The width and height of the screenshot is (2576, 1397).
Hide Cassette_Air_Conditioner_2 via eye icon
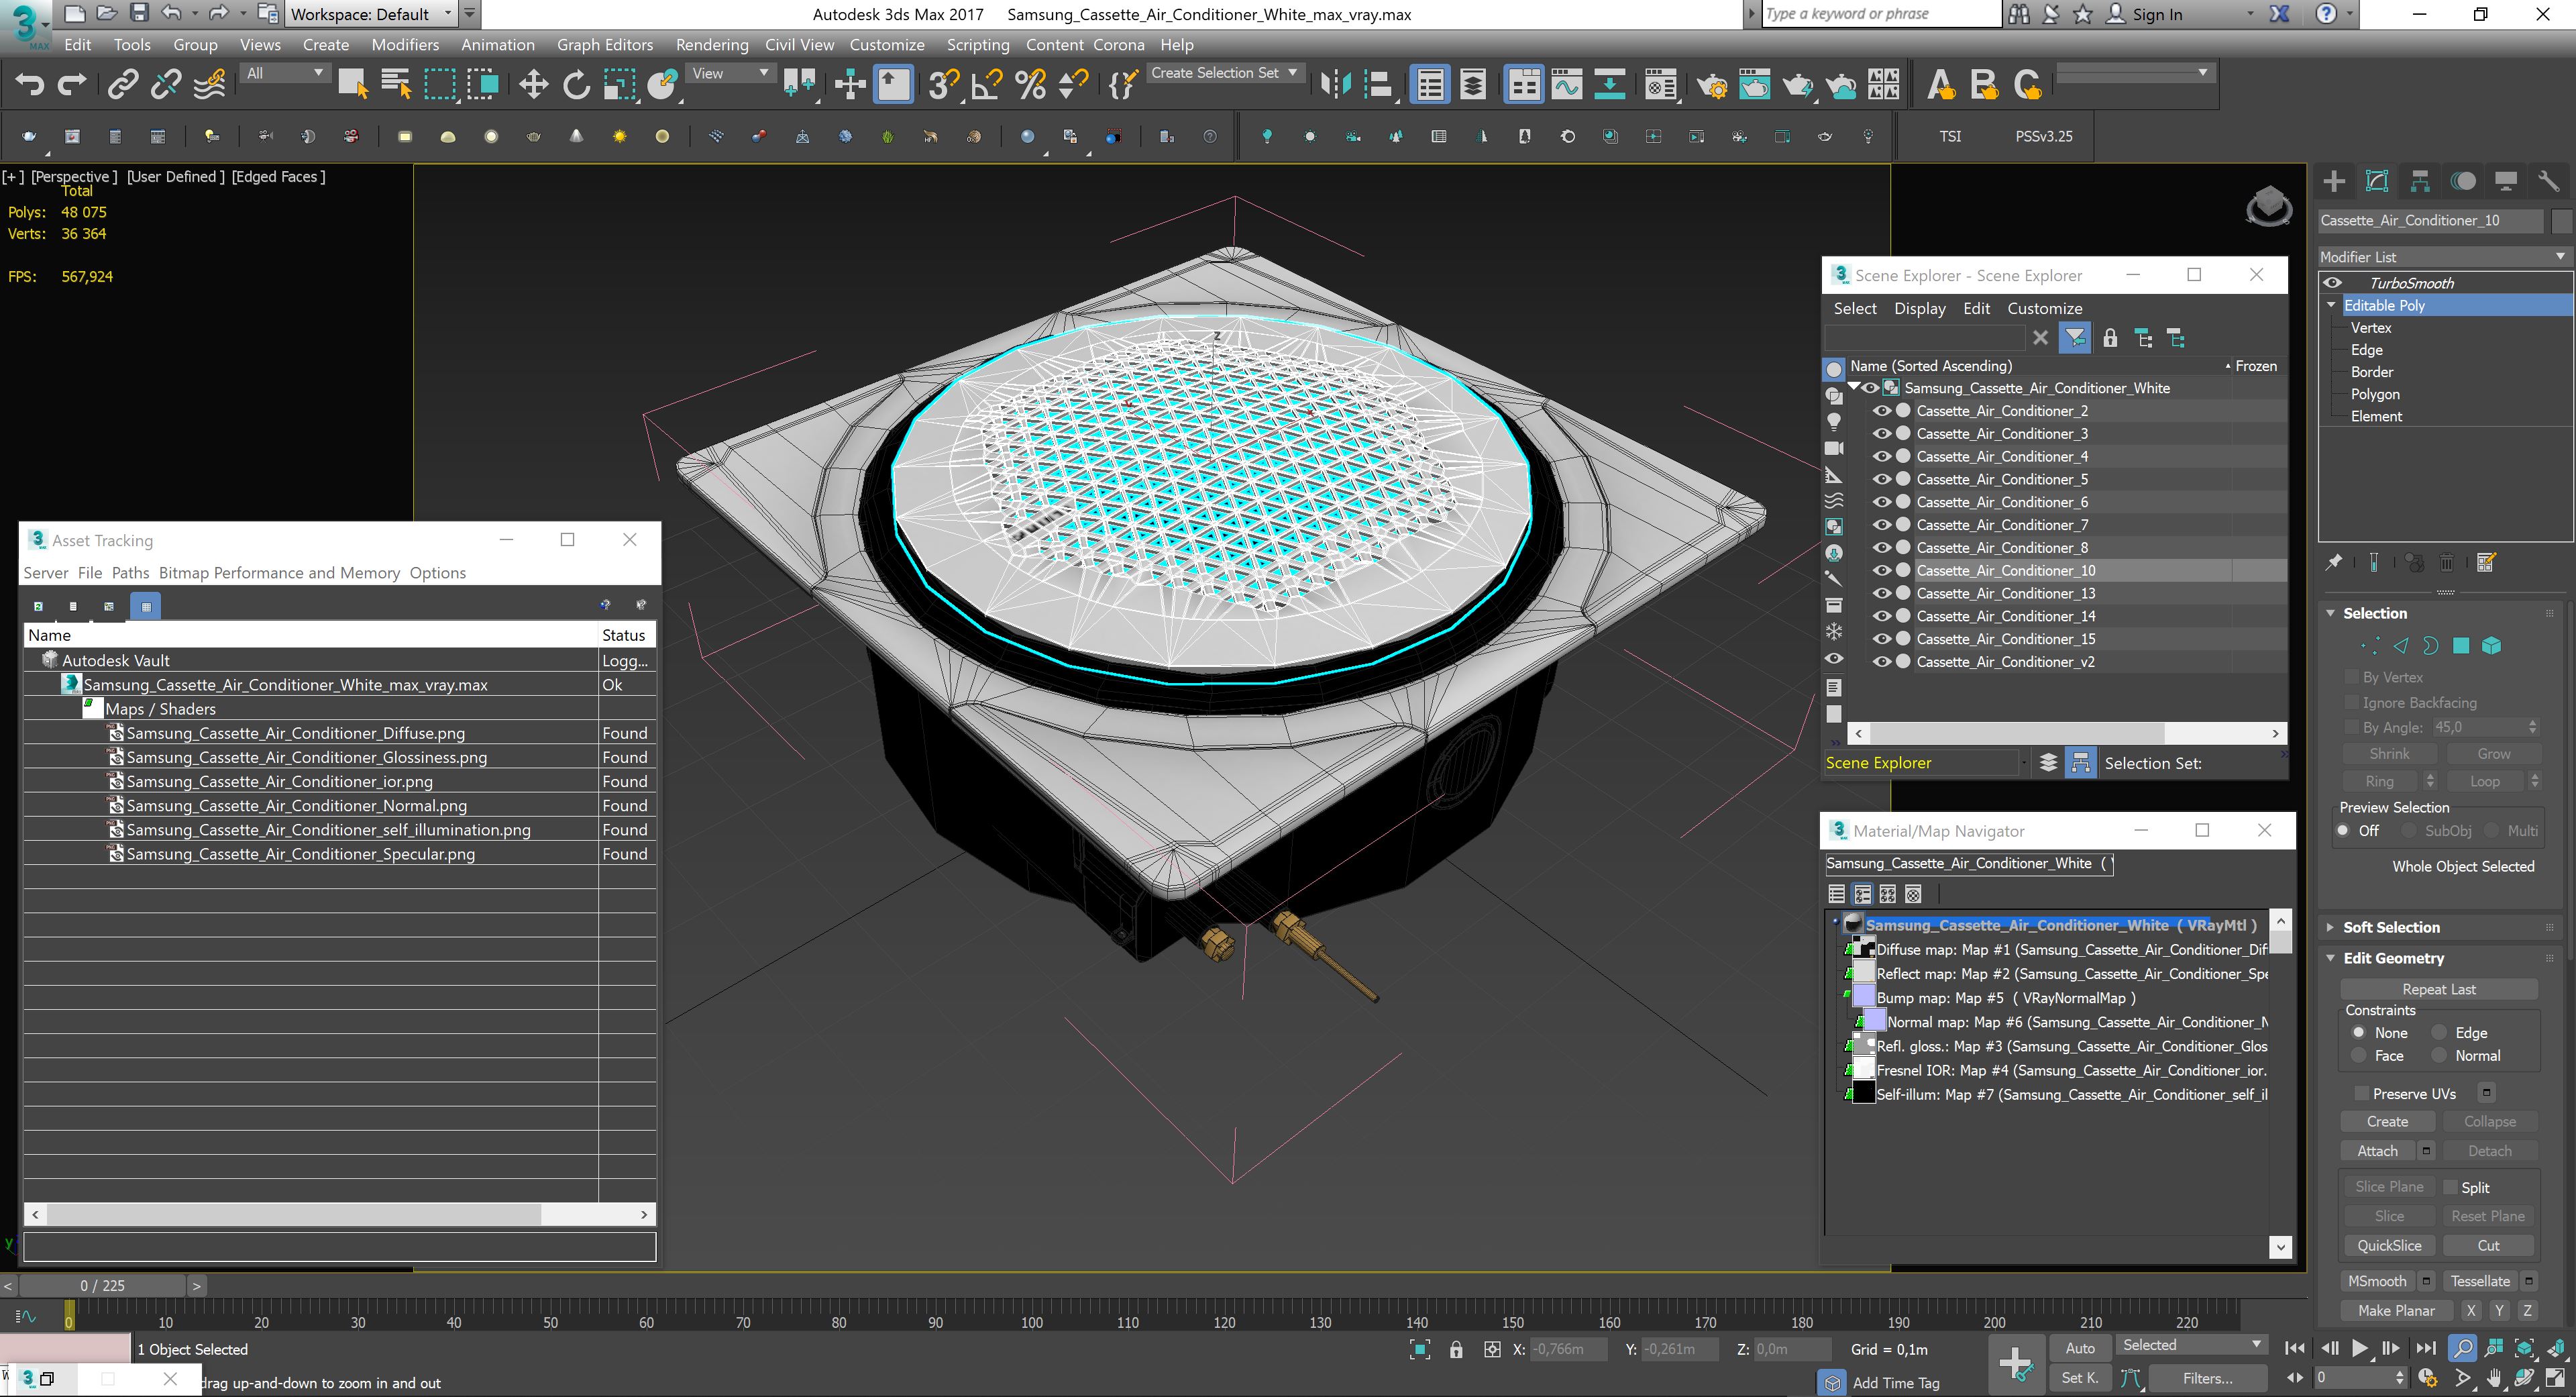pos(1881,411)
